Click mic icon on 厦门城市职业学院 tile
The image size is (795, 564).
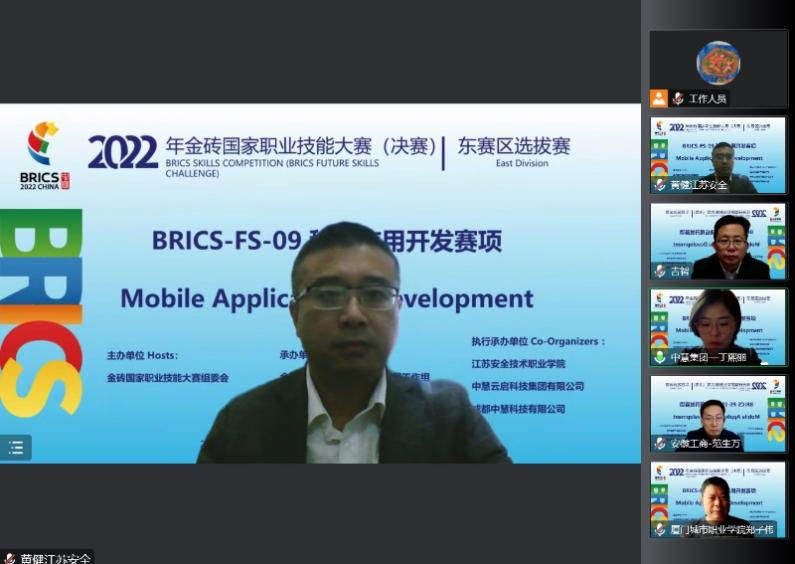click(660, 529)
